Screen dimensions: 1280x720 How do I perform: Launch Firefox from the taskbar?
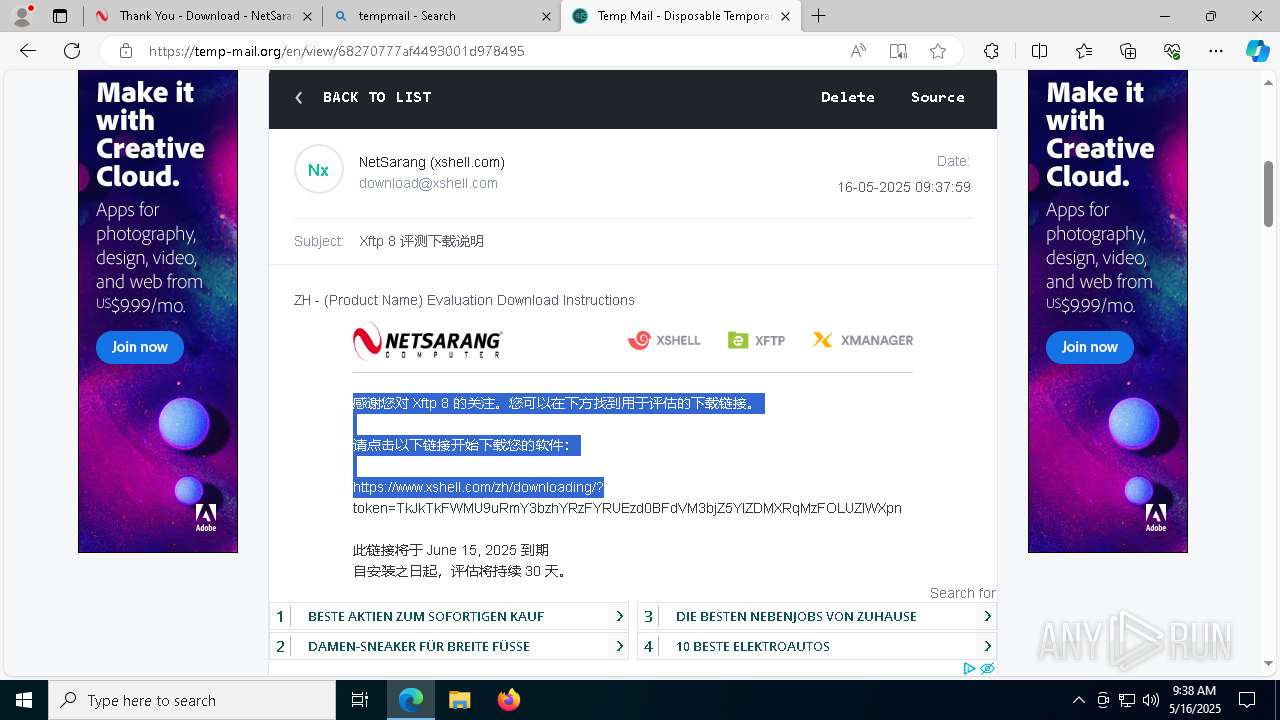tap(508, 700)
